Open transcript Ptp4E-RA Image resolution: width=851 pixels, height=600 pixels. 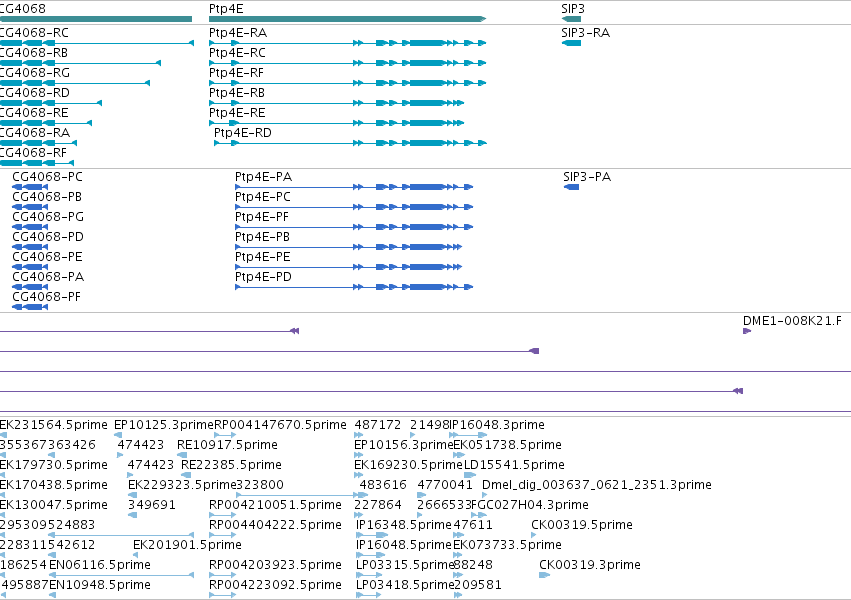click(238, 33)
